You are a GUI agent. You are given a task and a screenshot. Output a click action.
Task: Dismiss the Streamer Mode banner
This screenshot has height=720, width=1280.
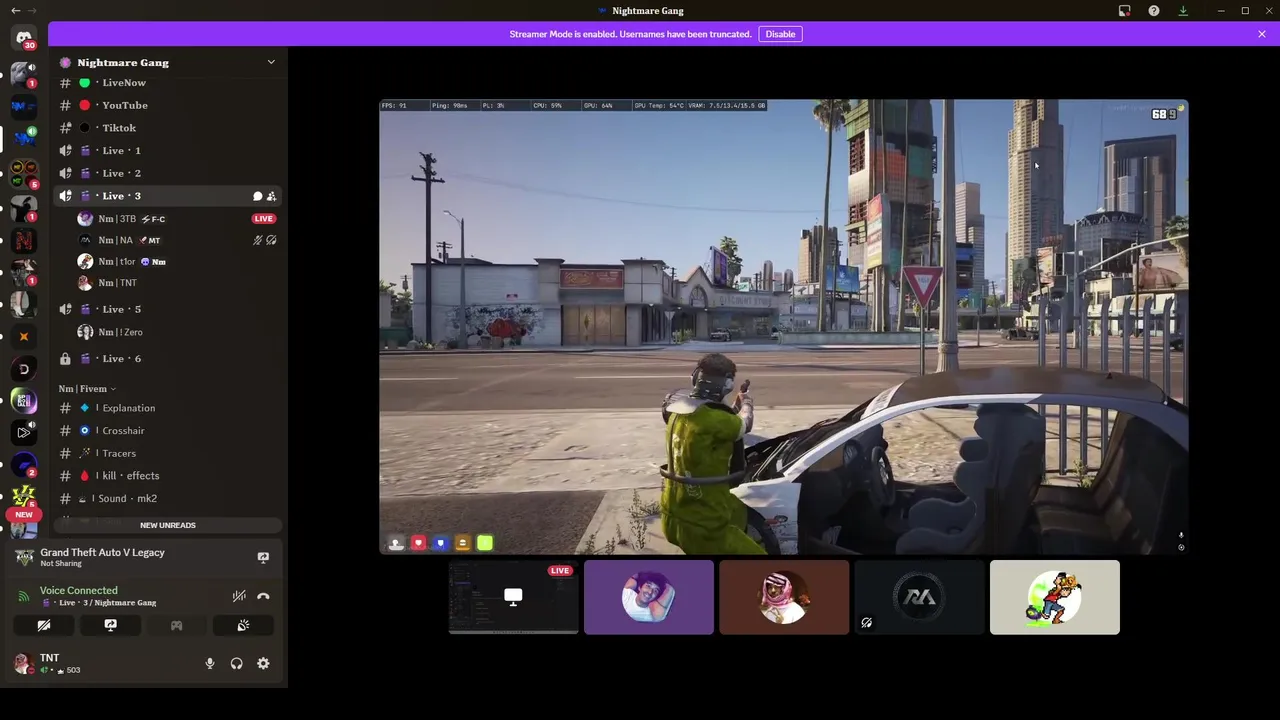click(1262, 34)
